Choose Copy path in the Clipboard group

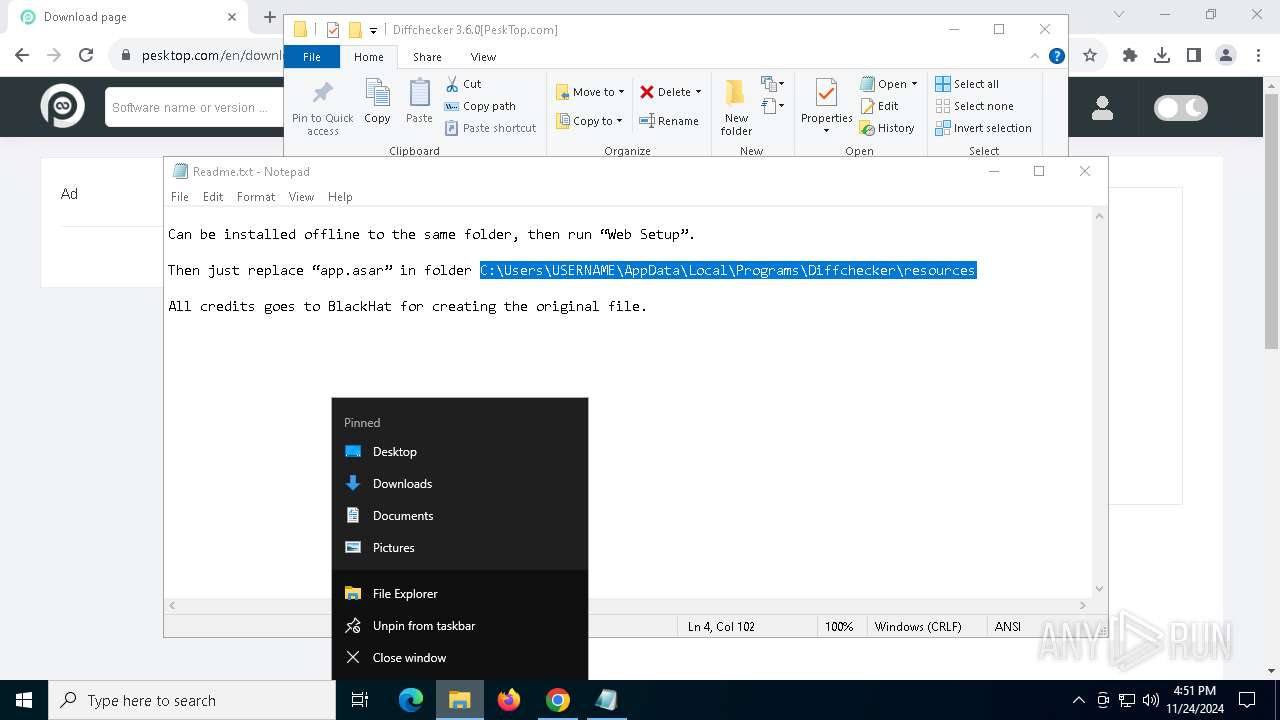point(481,106)
